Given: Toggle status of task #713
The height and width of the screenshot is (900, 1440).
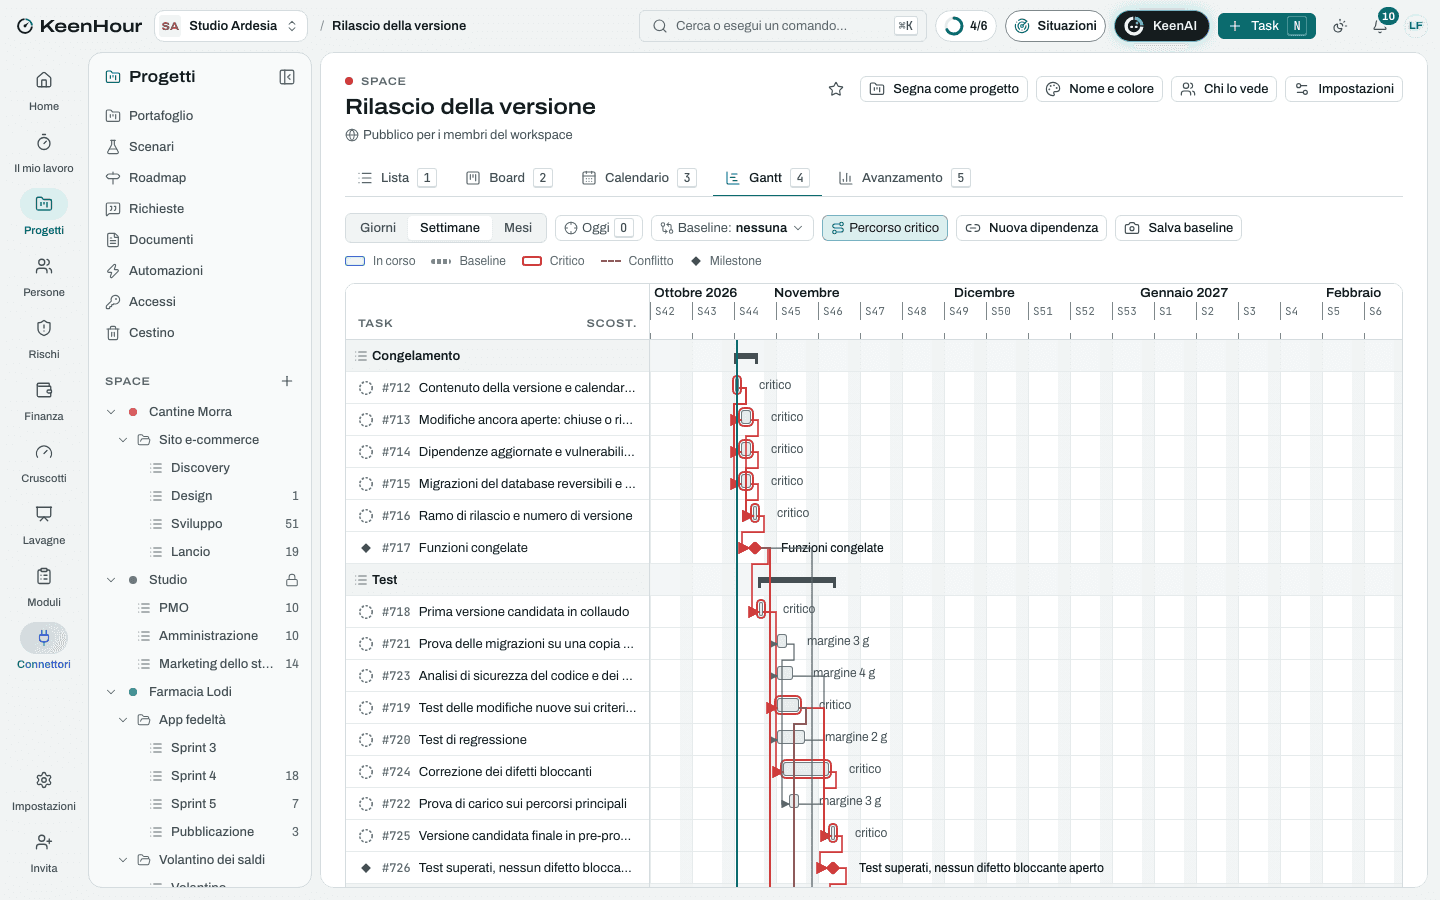Looking at the screenshot, I should click(x=366, y=420).
